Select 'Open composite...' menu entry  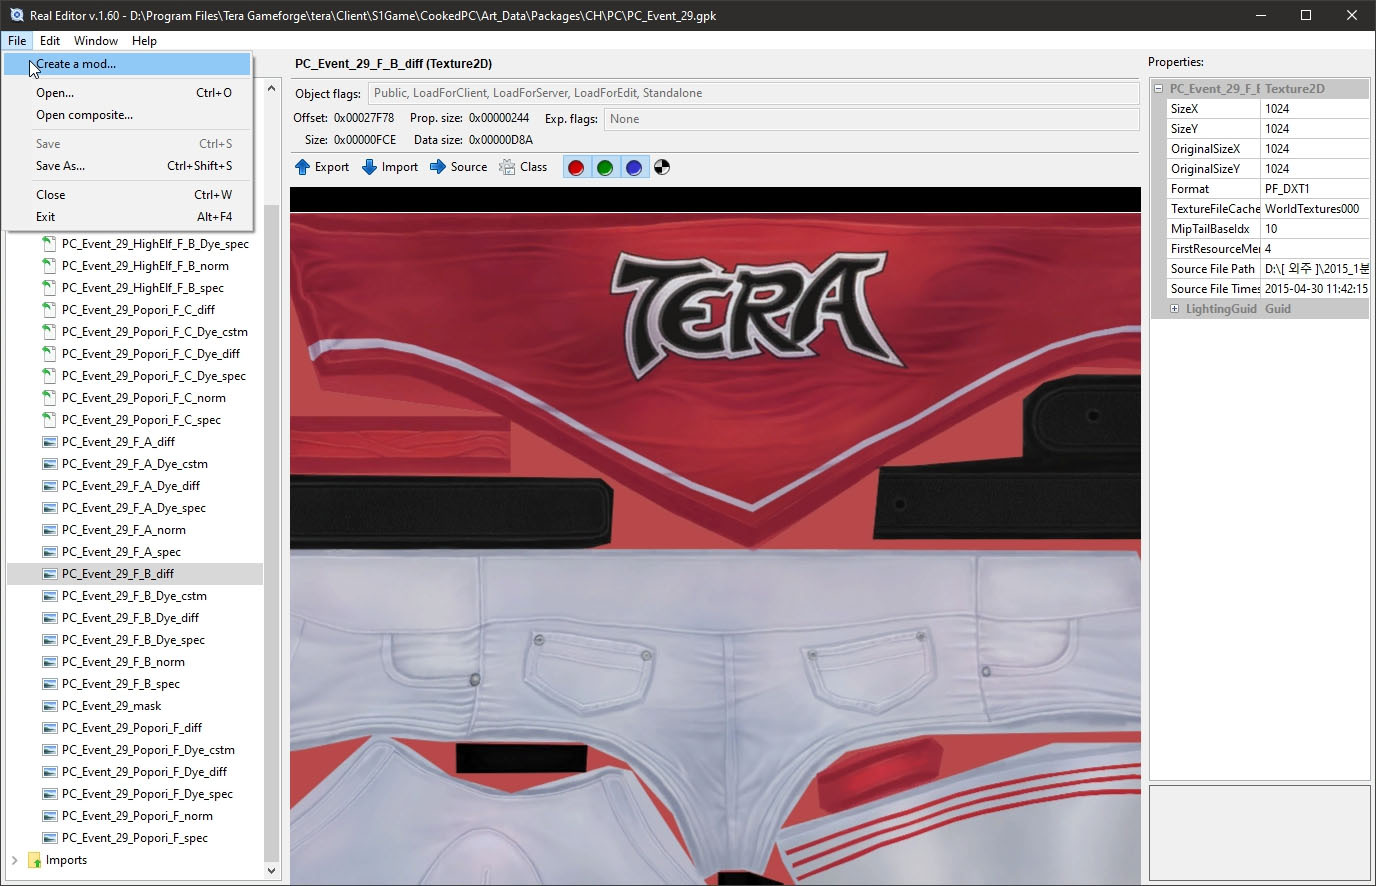(84, 115)
